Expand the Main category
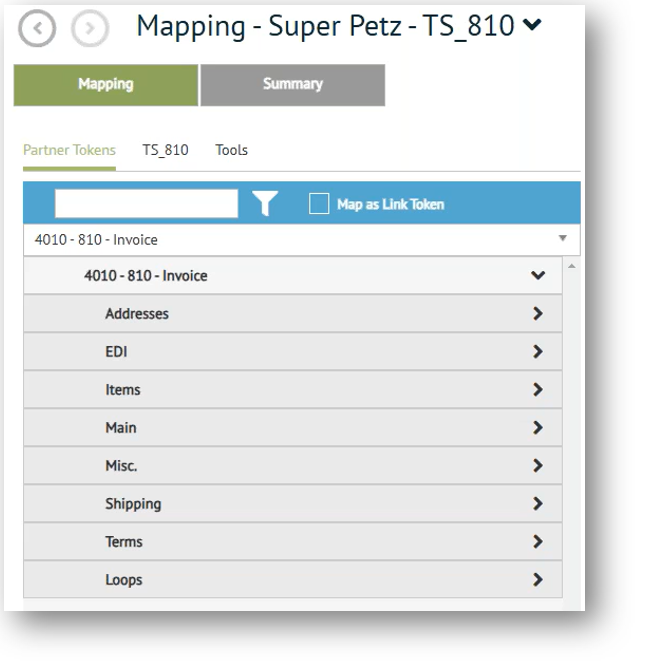646x670 pixels. 538,428
